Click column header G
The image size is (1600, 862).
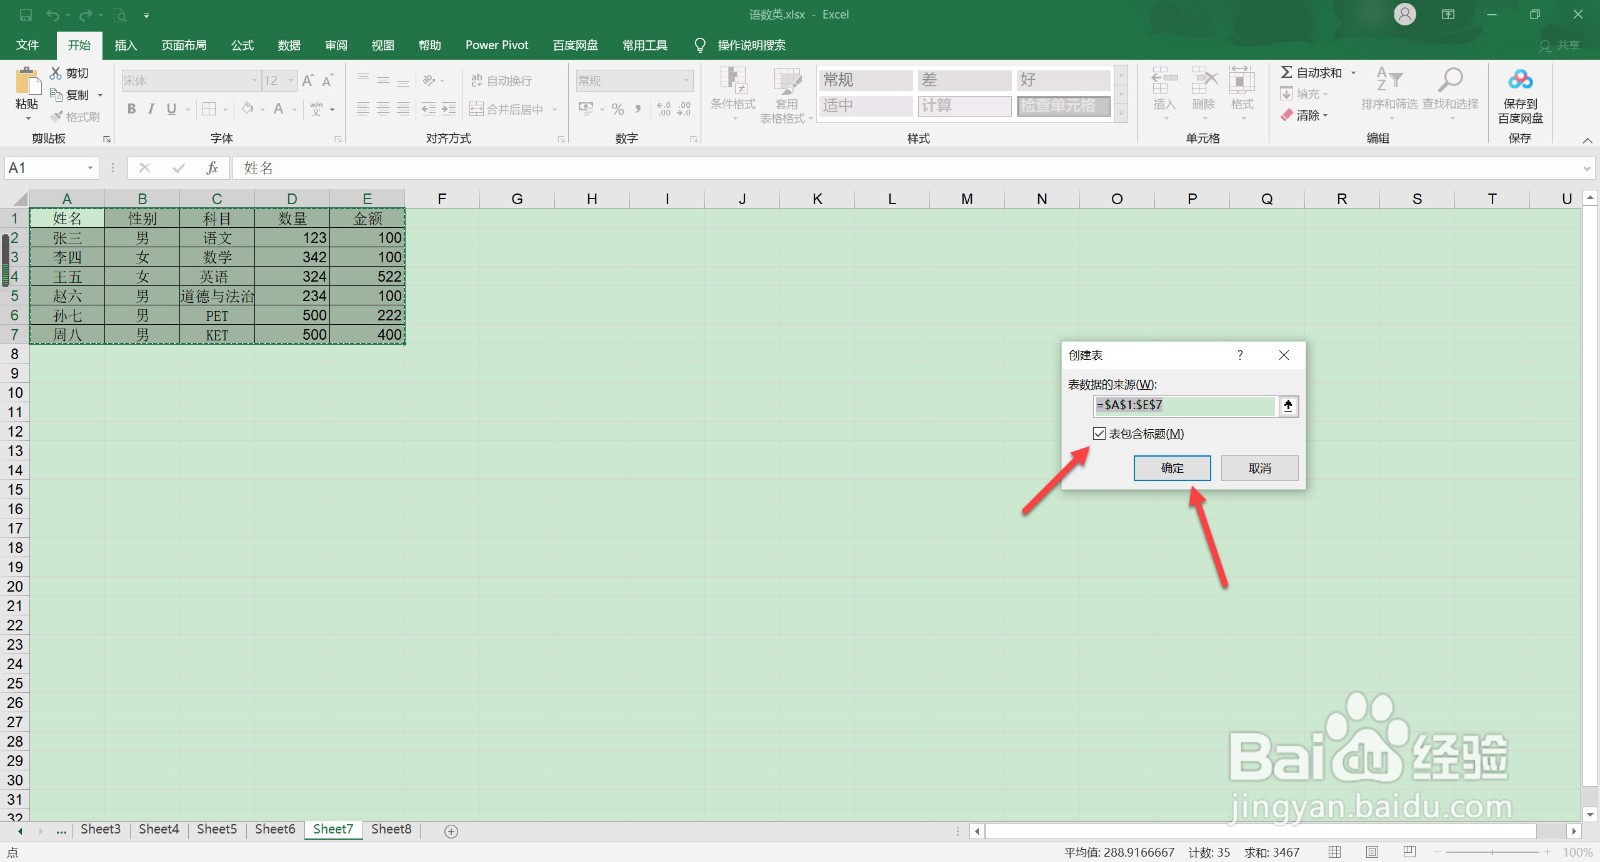(x=517, y=199)
